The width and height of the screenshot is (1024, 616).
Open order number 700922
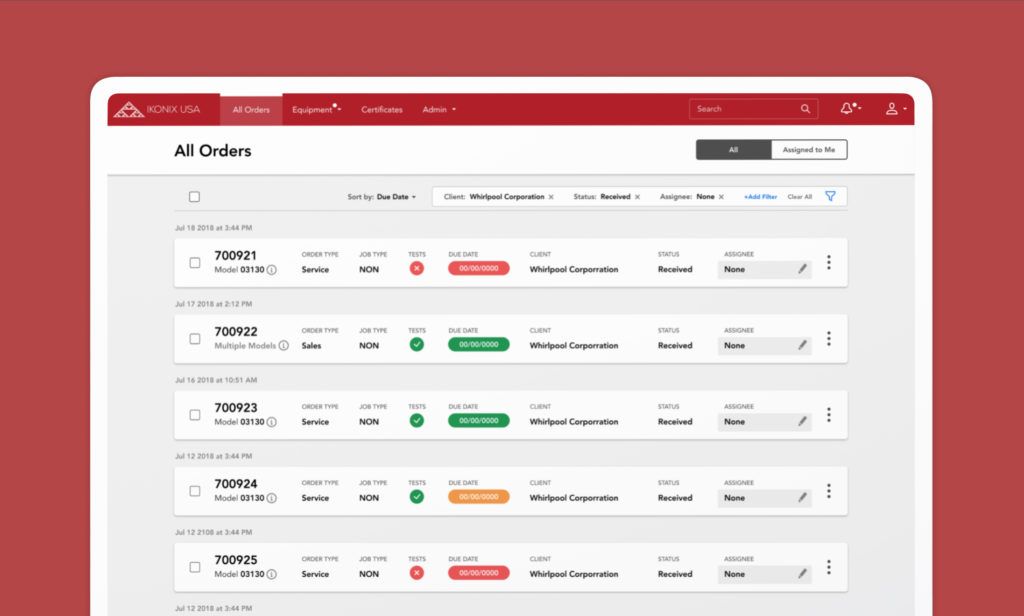tap(236, 331)
